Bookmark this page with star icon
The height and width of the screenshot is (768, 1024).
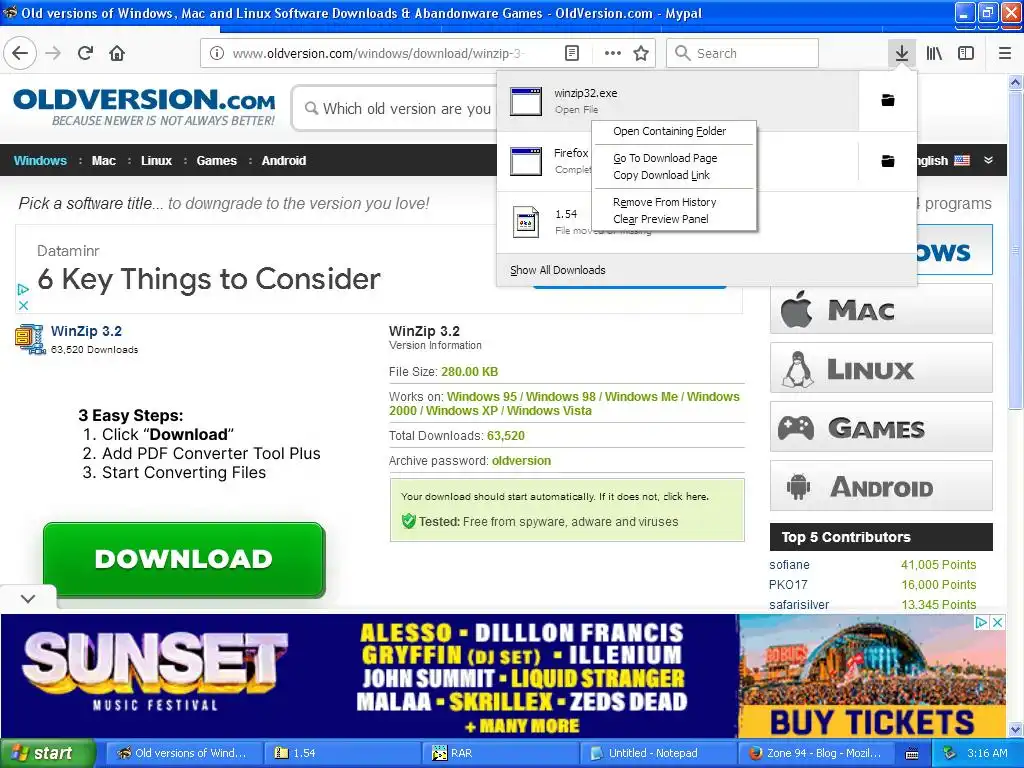641,54
